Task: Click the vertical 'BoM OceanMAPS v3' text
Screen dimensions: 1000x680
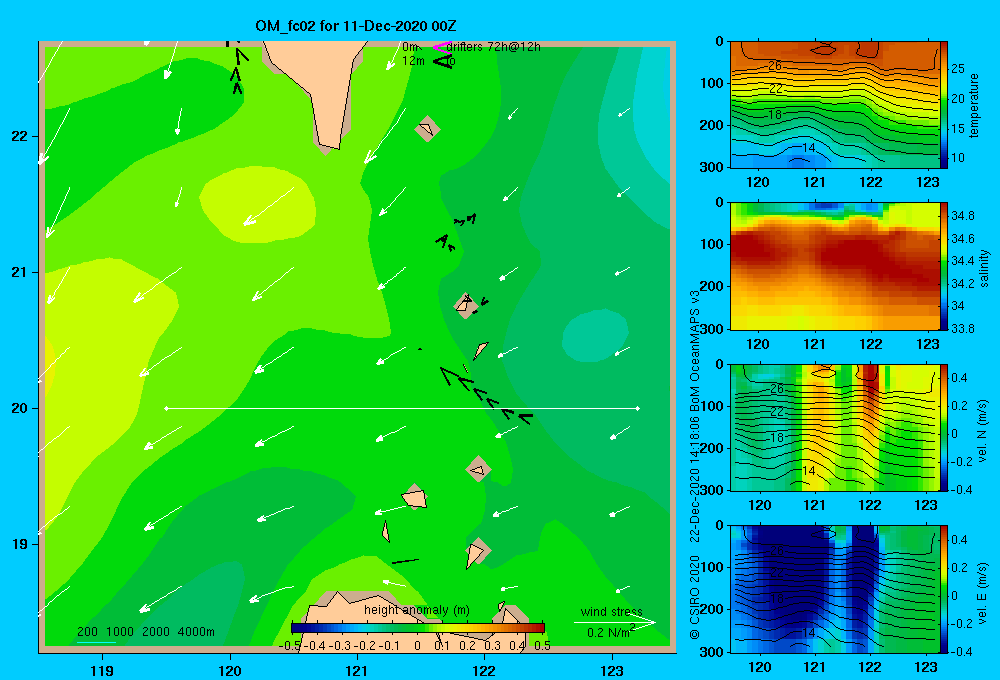Action: [x=695, y=343]
